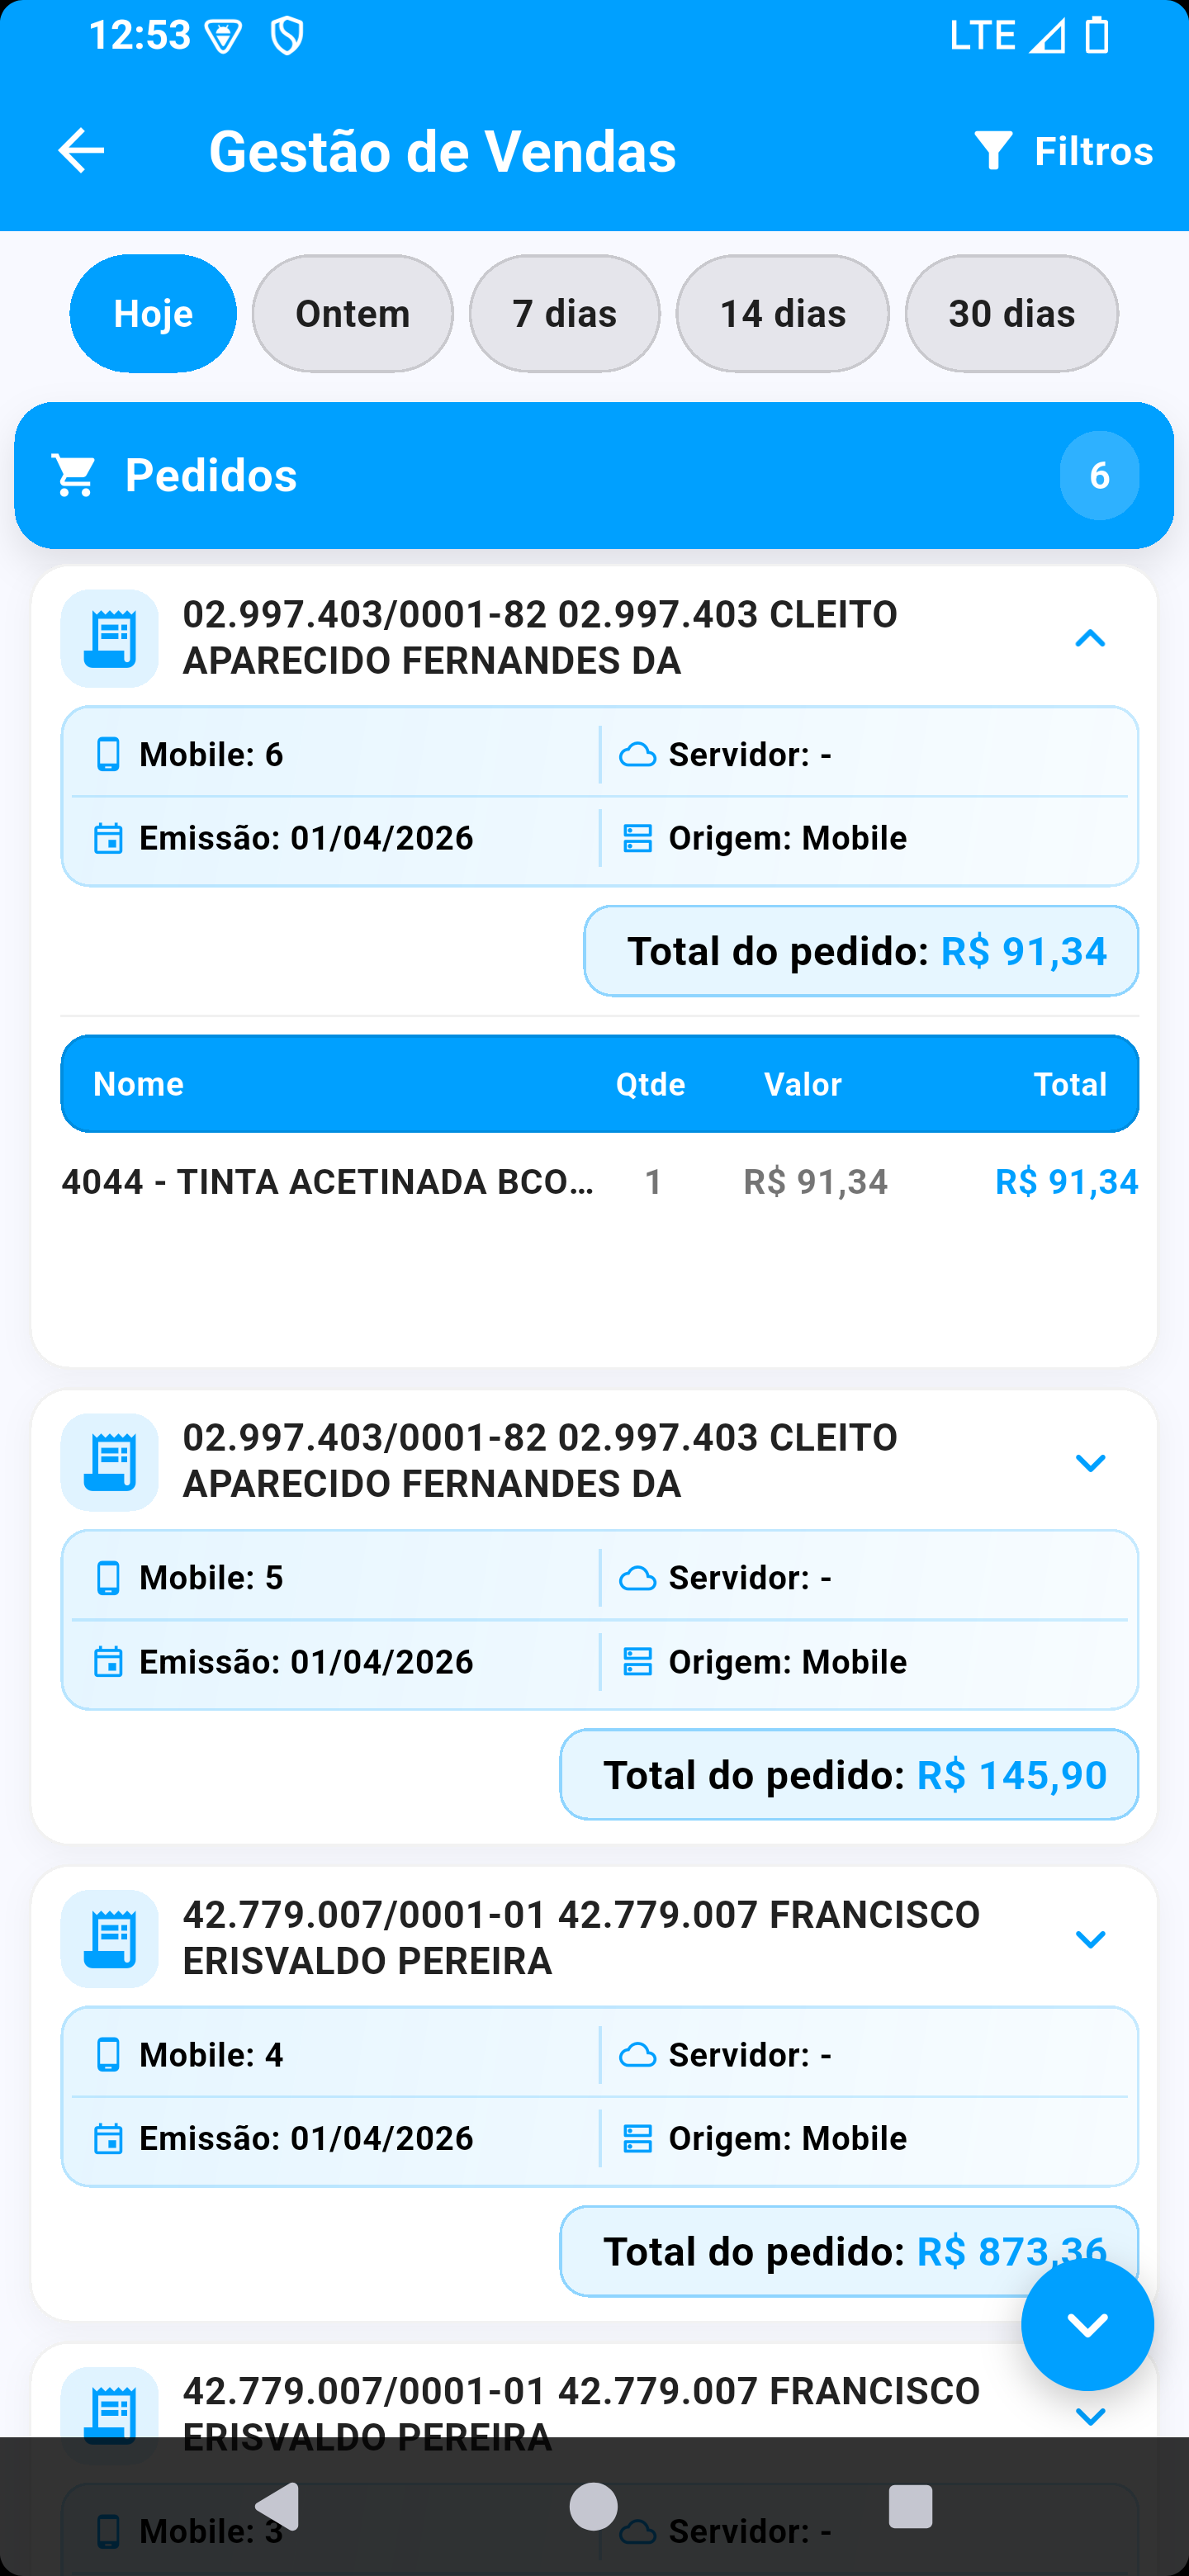Tap receipt icon of Mobile 5 order
The width and height of the screenshot is (1189, 2576).
click(109, 1462)
